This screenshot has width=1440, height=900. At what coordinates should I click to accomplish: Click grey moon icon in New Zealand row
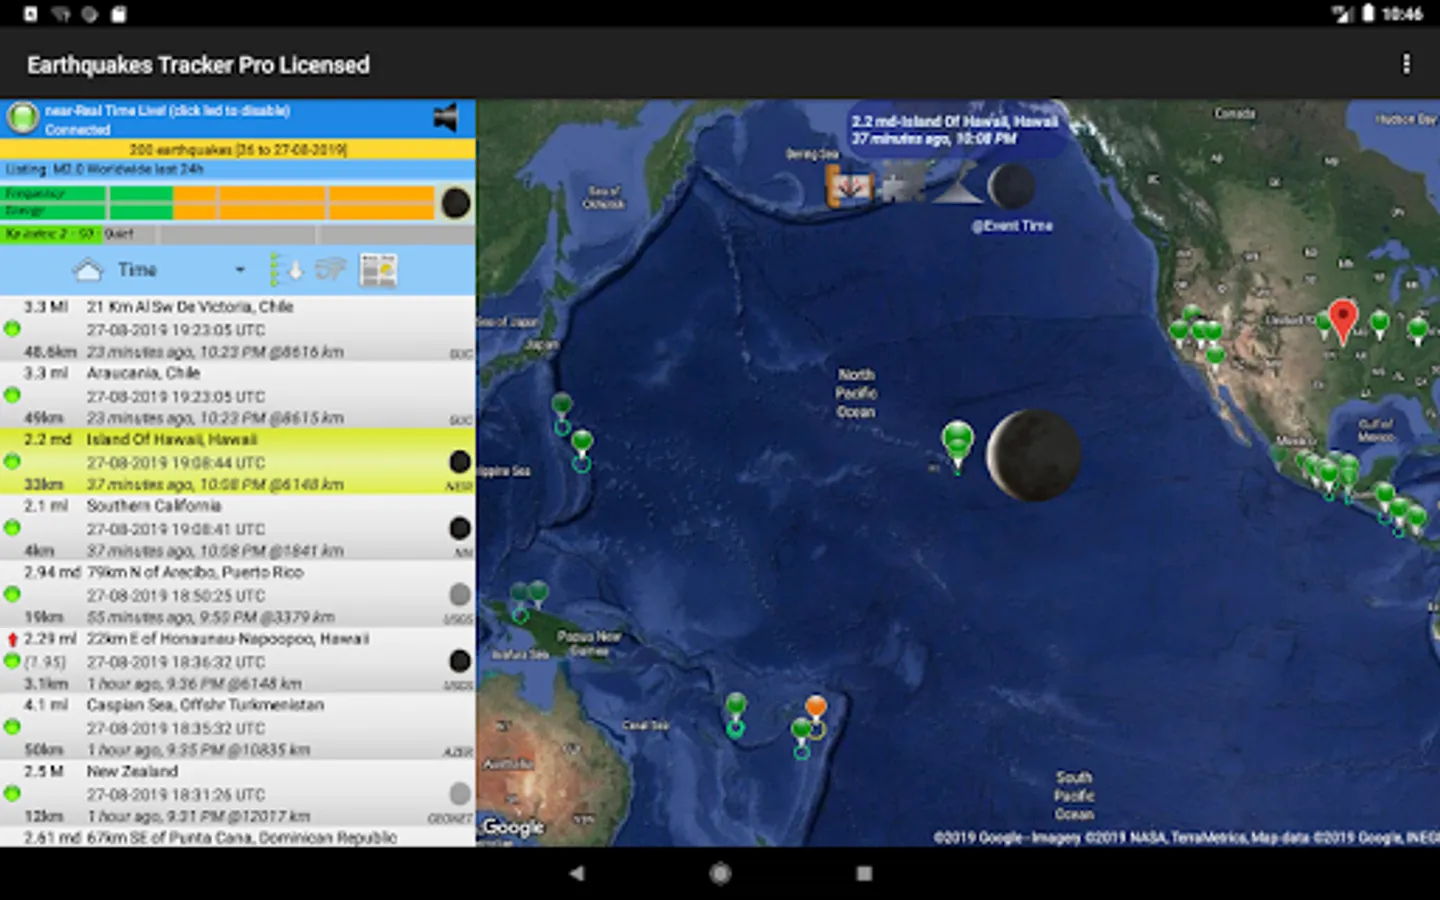click(460, 794)
